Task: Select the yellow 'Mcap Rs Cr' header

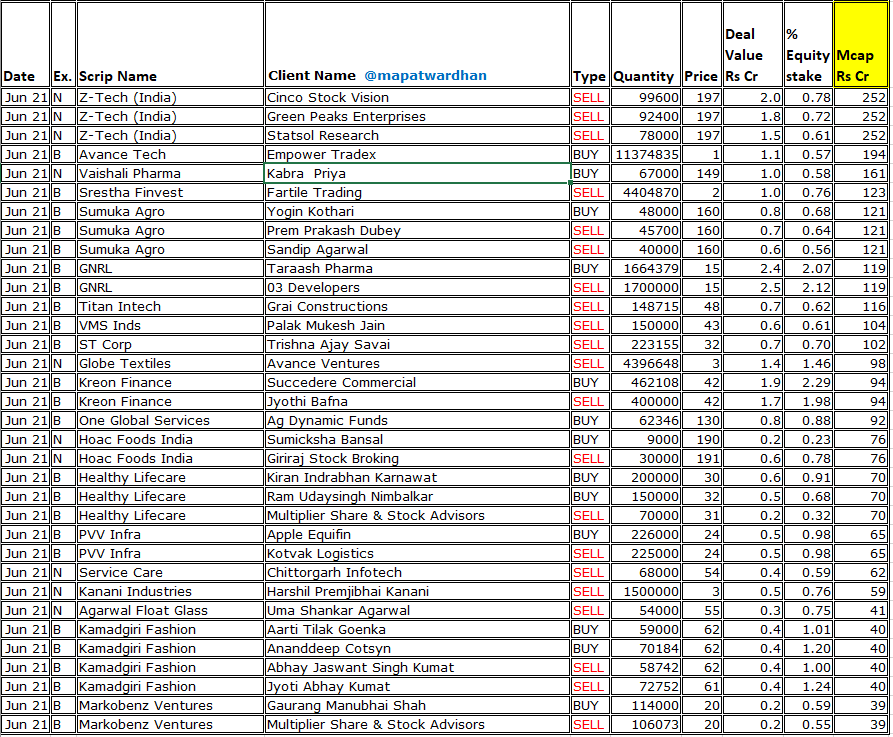Action: (861, 44)
